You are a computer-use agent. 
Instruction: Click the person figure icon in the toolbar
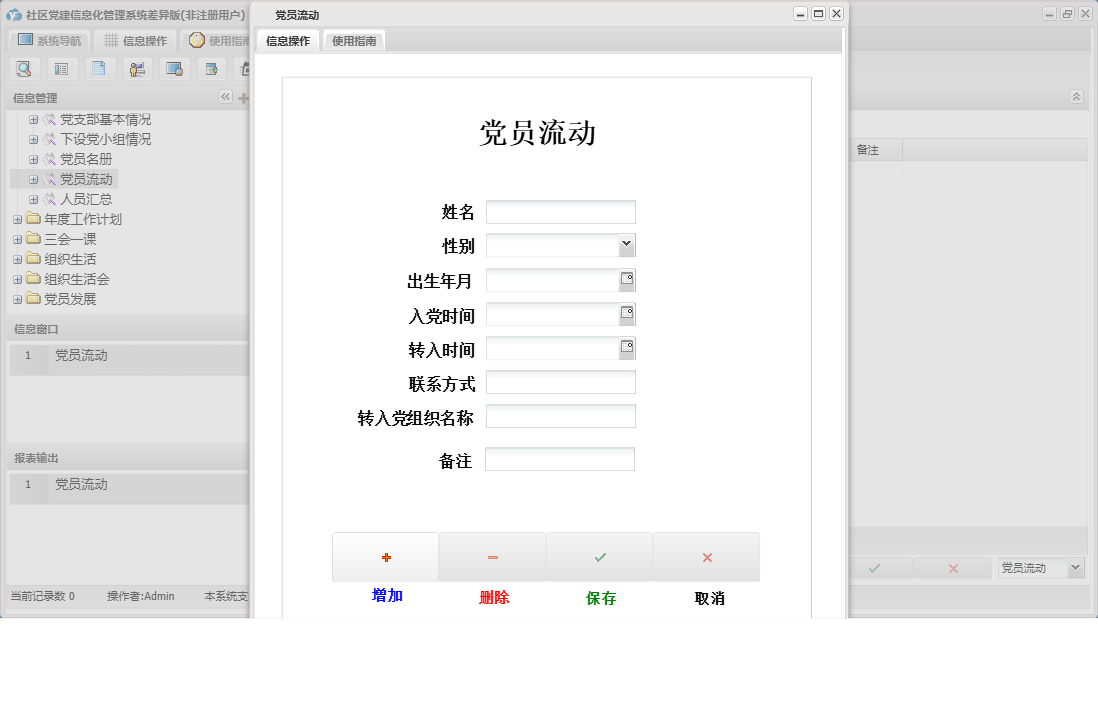[136, 68]
